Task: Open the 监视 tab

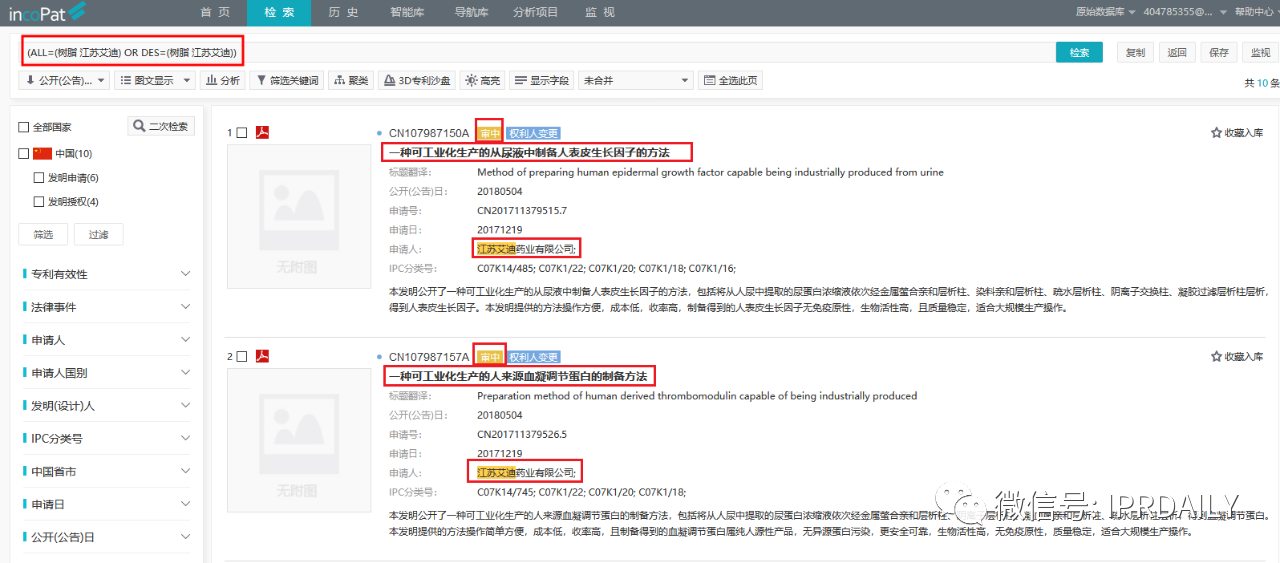Action: tap(600, 13)
